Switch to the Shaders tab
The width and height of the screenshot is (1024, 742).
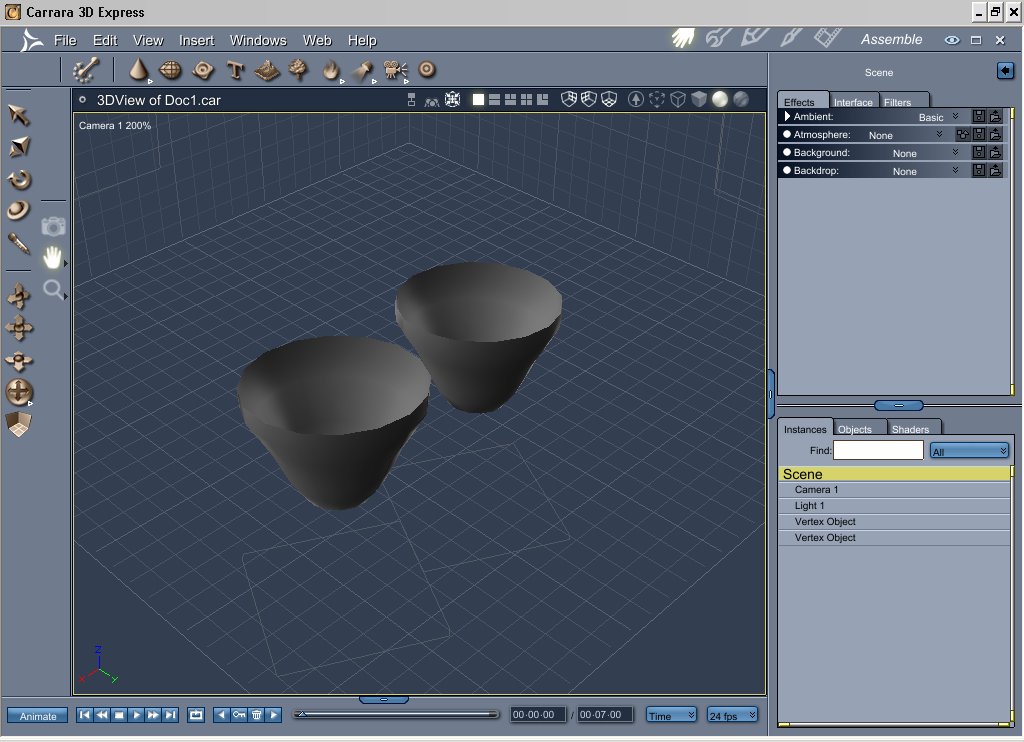tap(910, 429)
